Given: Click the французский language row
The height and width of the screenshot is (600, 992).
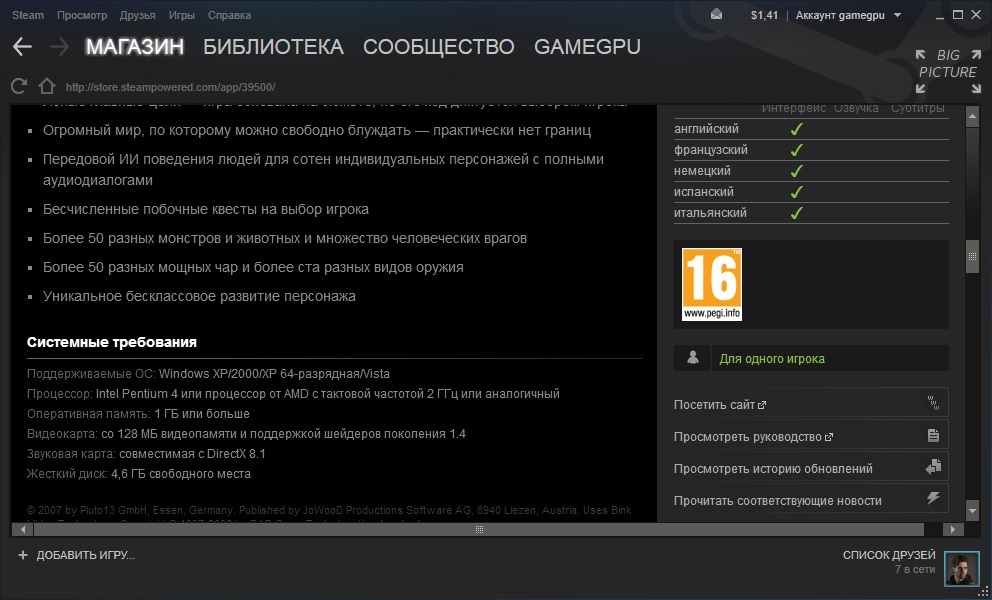Looking at the screenshot, I should (x=811, y=150).
